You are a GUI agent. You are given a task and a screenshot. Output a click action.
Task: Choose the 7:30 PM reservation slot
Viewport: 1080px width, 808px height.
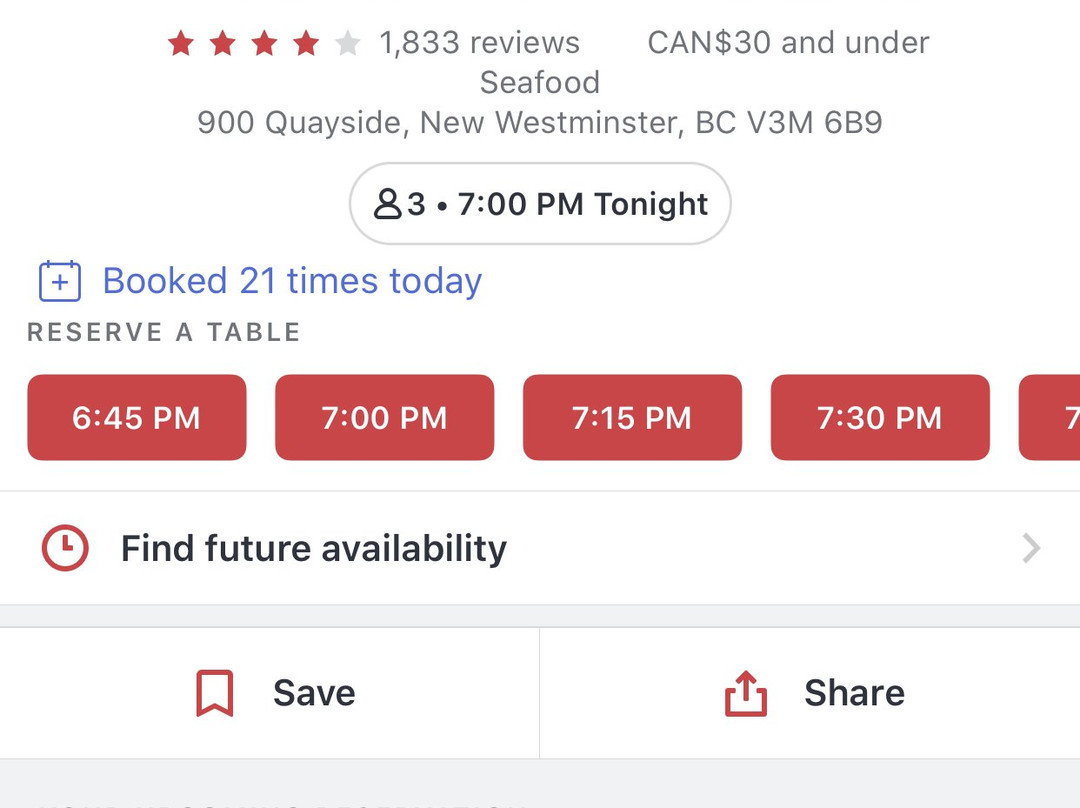click(880, 417)
